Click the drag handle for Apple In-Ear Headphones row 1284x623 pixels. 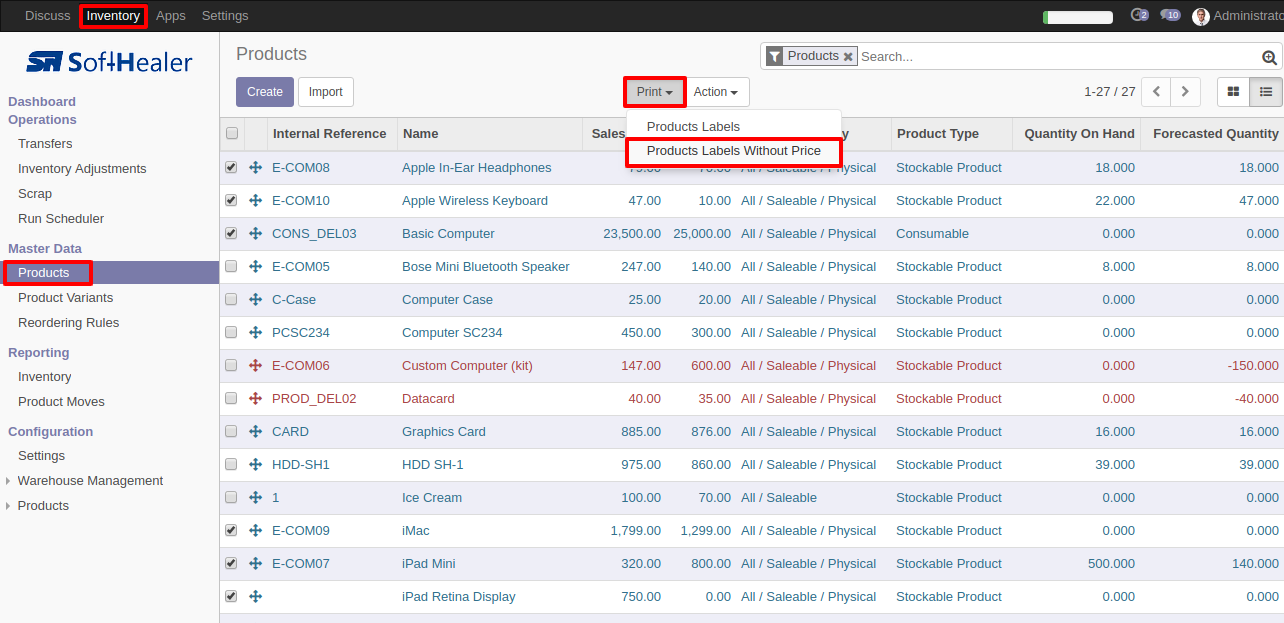point(255,168)
